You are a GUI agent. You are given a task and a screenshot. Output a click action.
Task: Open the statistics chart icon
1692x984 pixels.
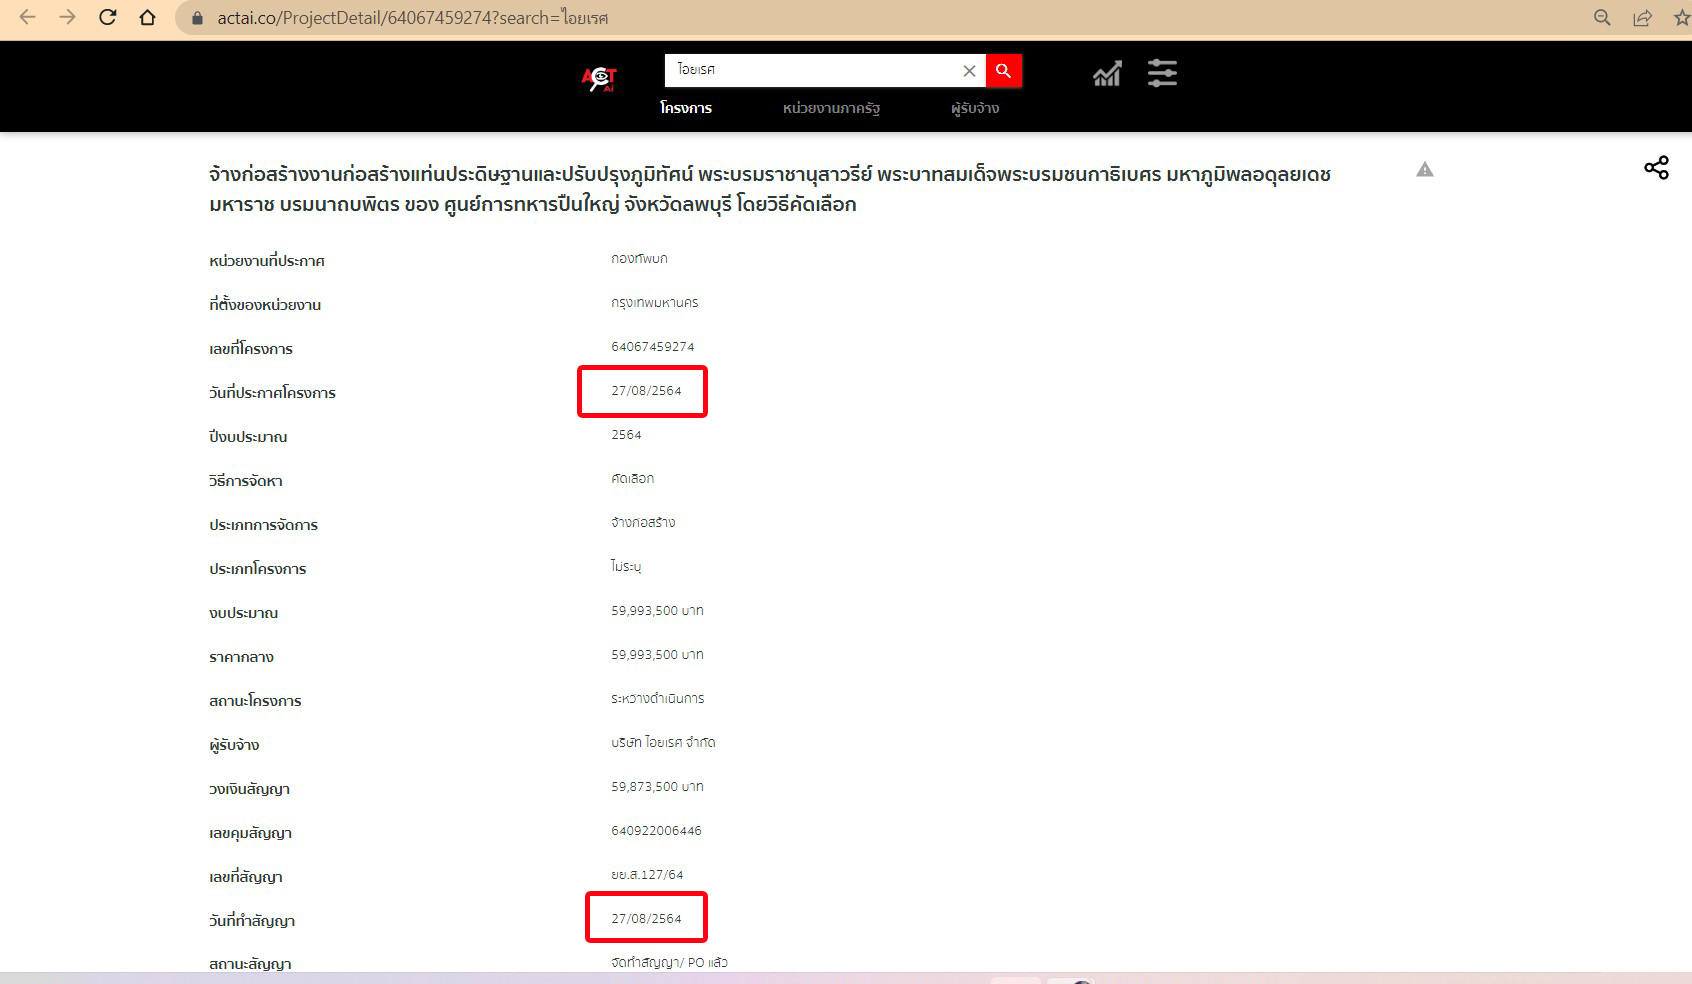coord(1107,73)
